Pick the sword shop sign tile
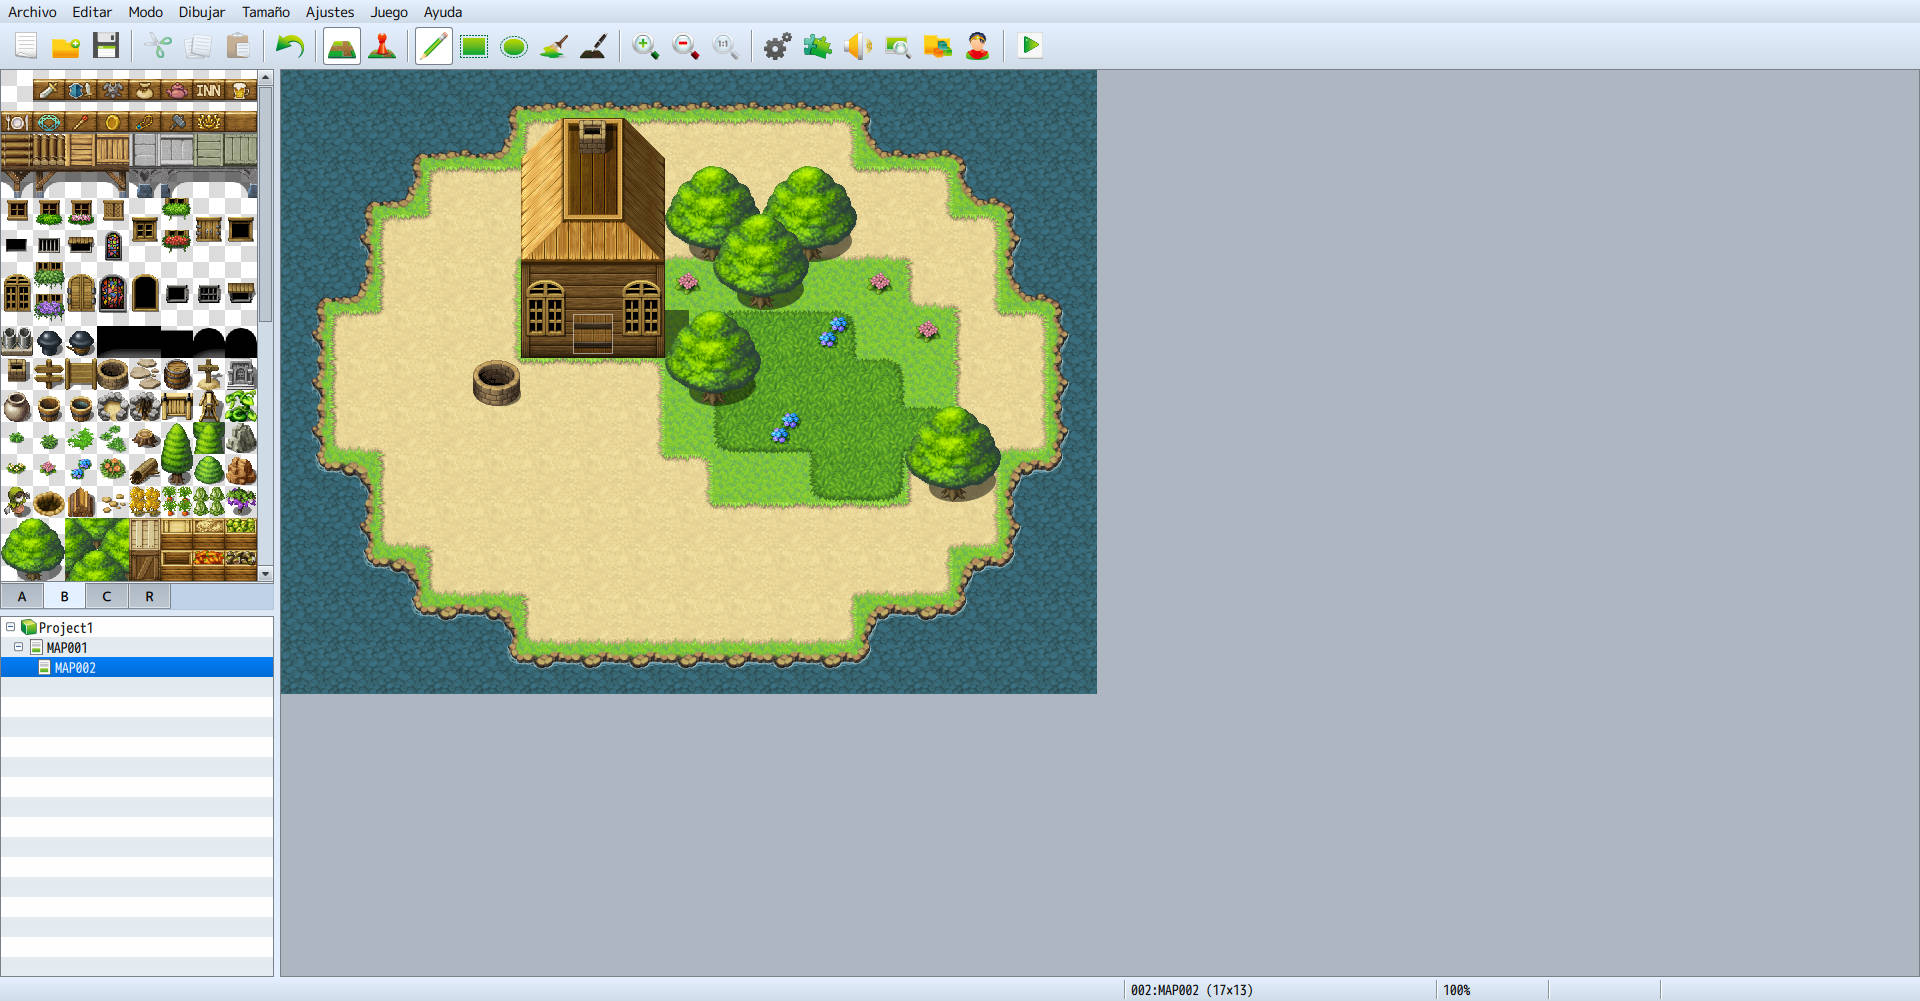Screen dimensions: 1920x1001 click(47, 90)
